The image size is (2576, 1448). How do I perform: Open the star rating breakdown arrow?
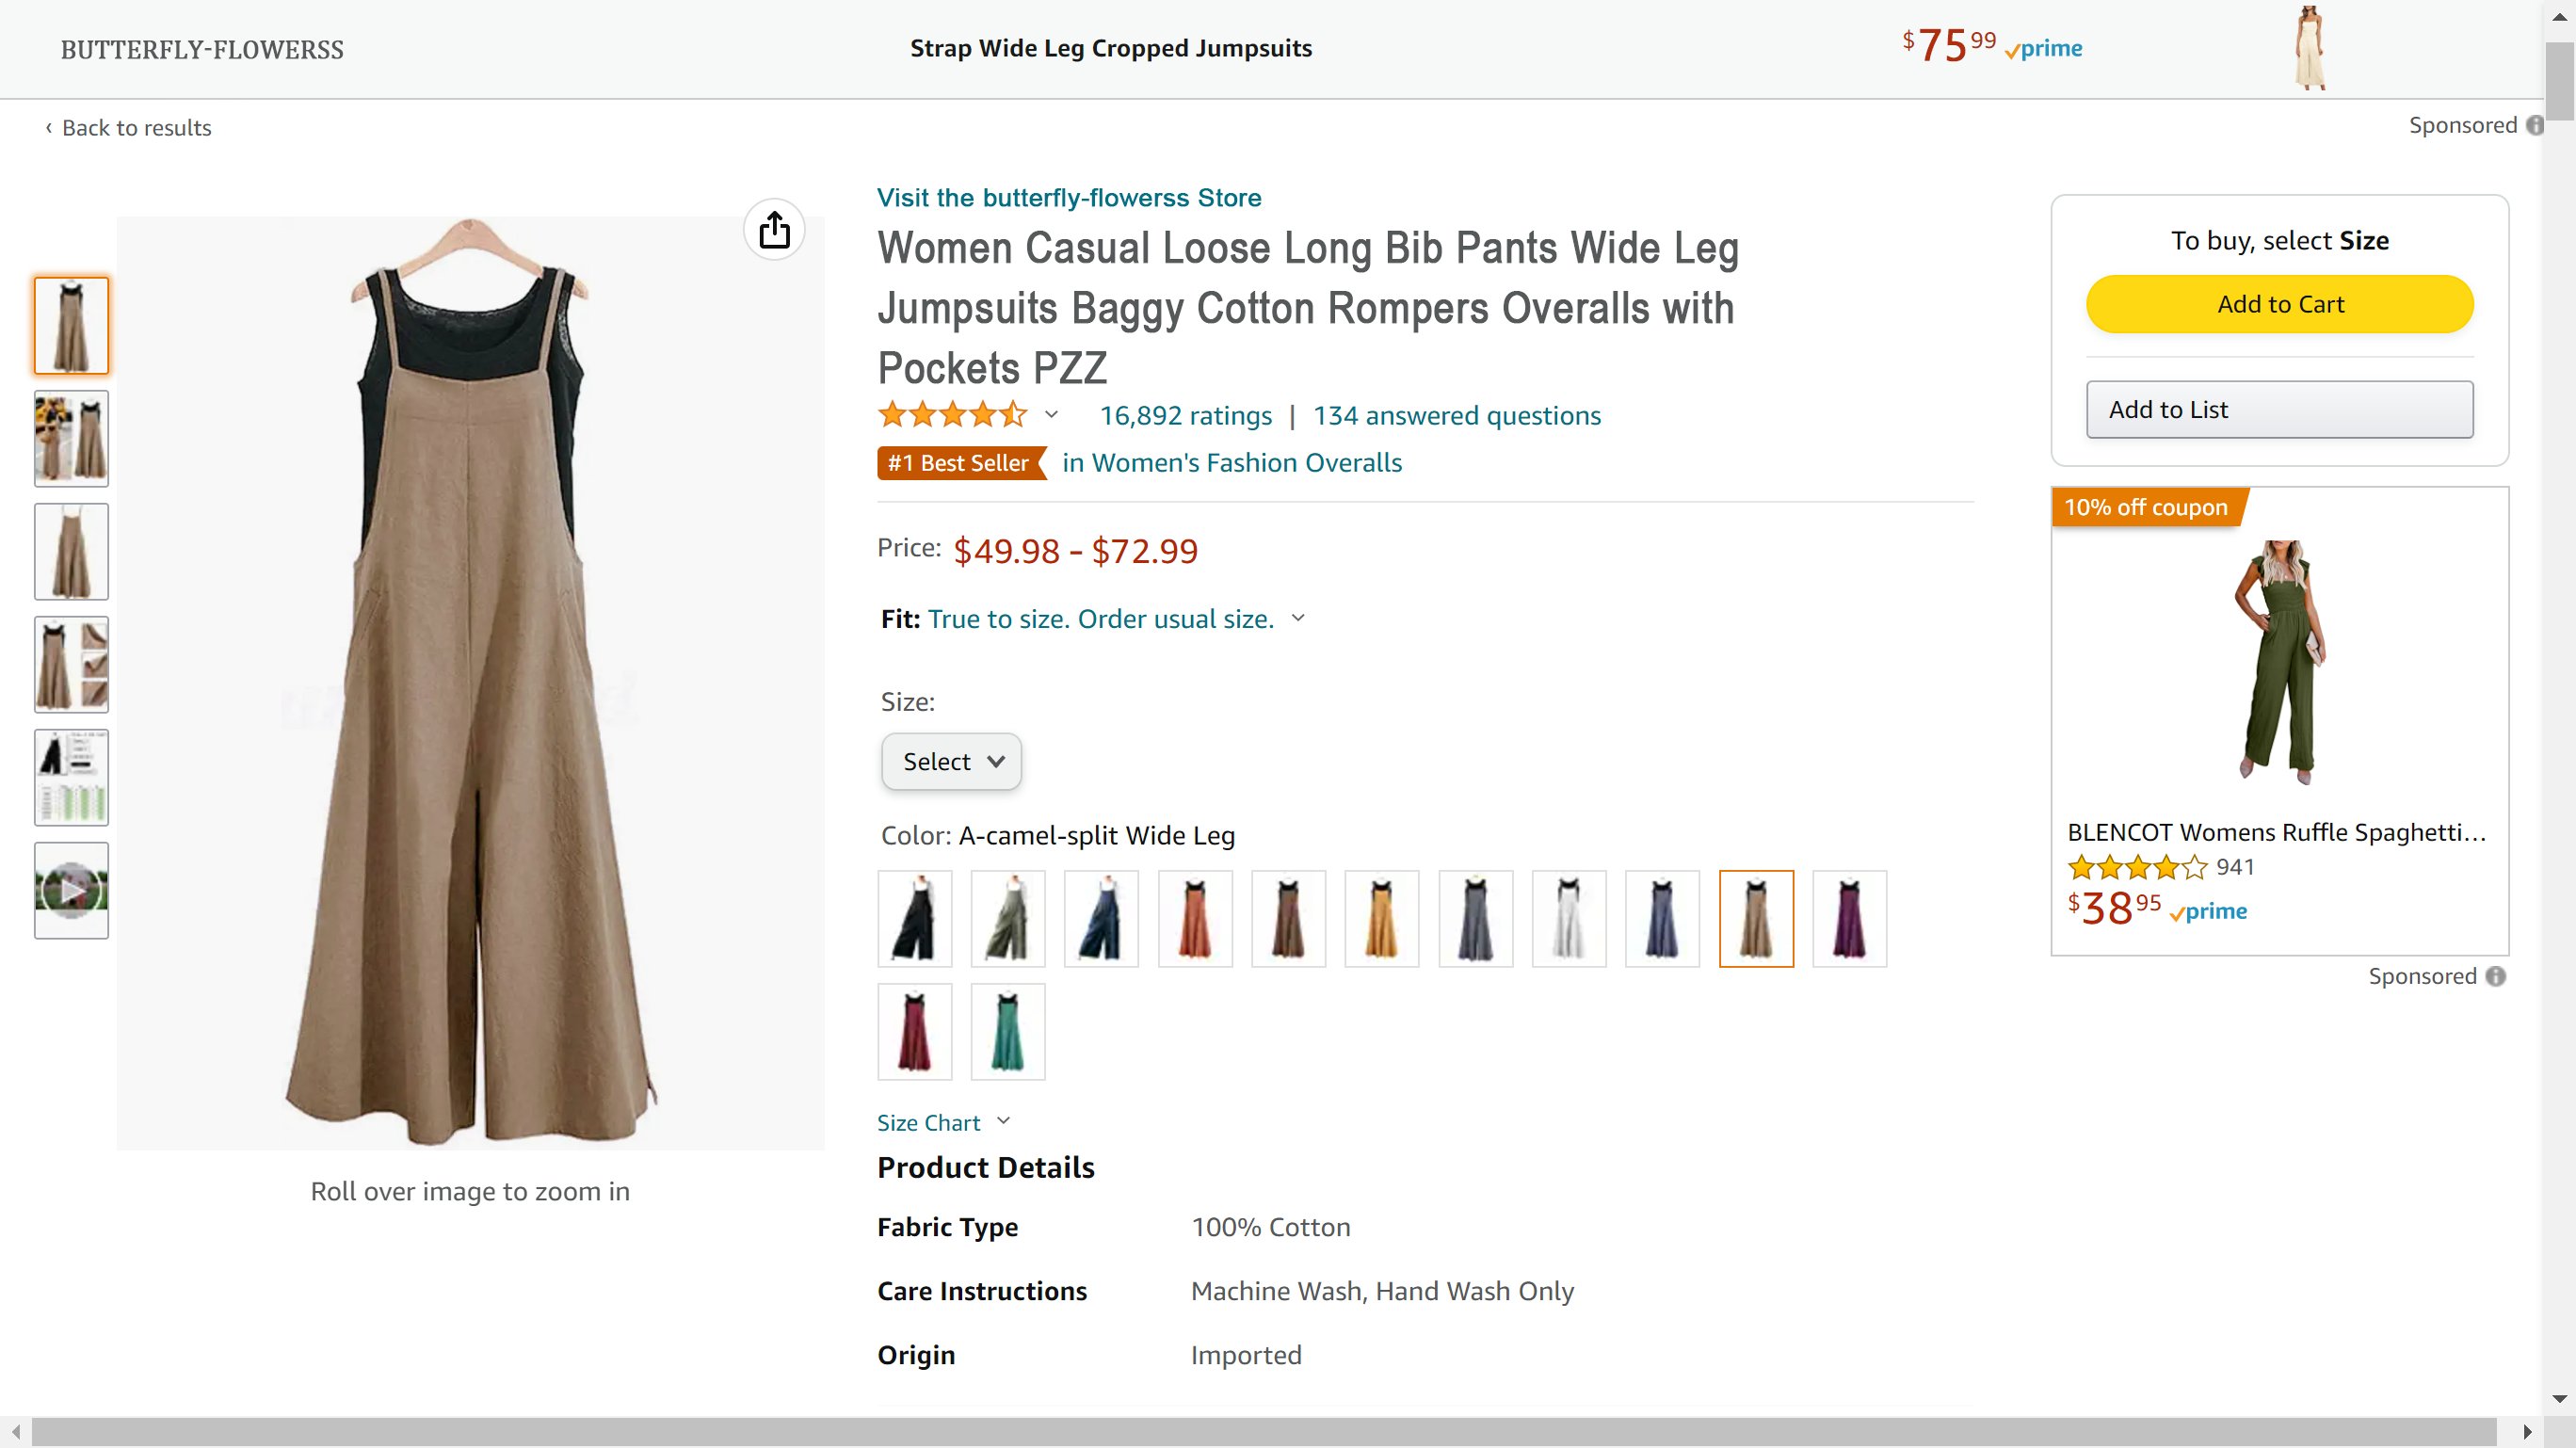pos(1051,414)
